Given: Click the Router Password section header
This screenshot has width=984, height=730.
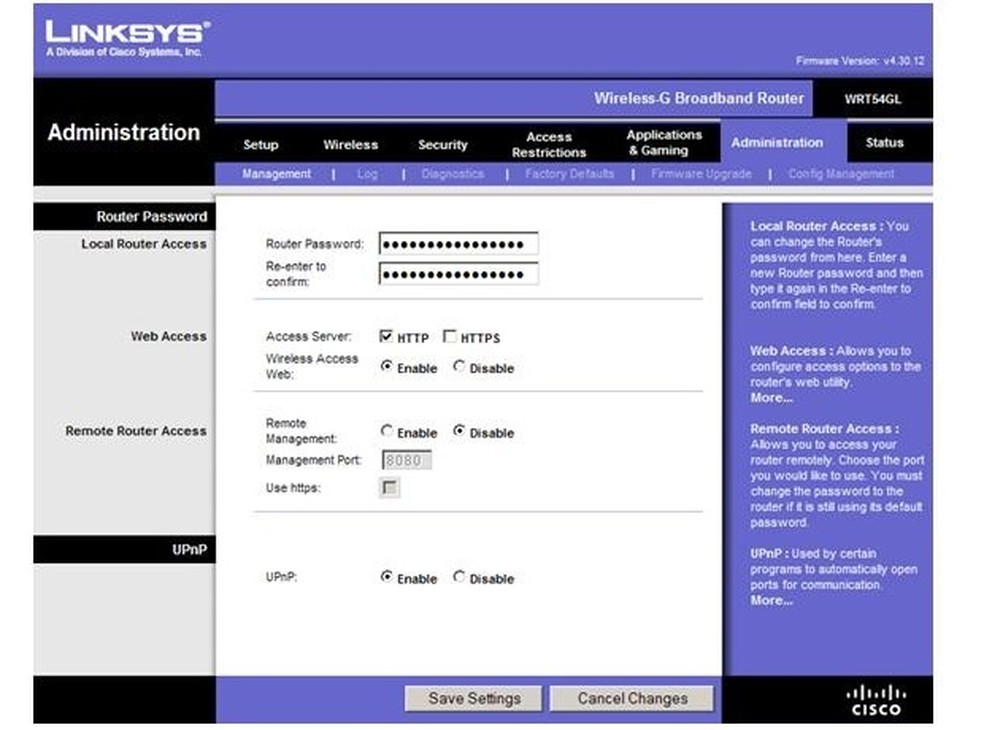Looking at the screenshot, I should point(151,217).
